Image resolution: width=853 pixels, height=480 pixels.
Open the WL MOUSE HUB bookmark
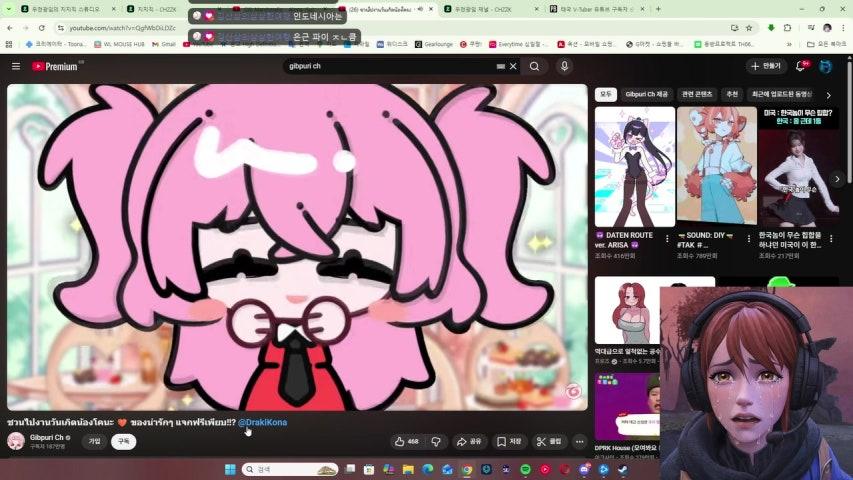click(x=119, y=44)
